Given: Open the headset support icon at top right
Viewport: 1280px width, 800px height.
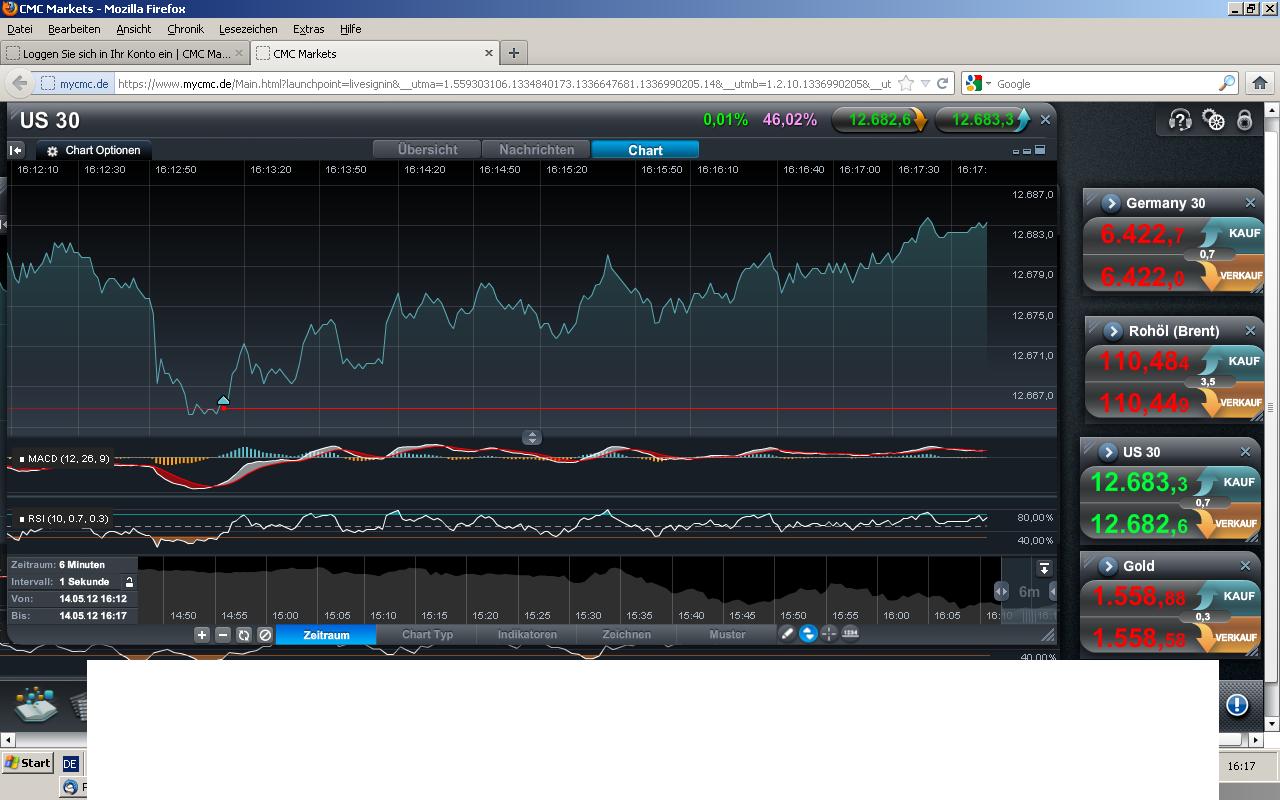Looking at the screenshot, I should click(1180, 120).
